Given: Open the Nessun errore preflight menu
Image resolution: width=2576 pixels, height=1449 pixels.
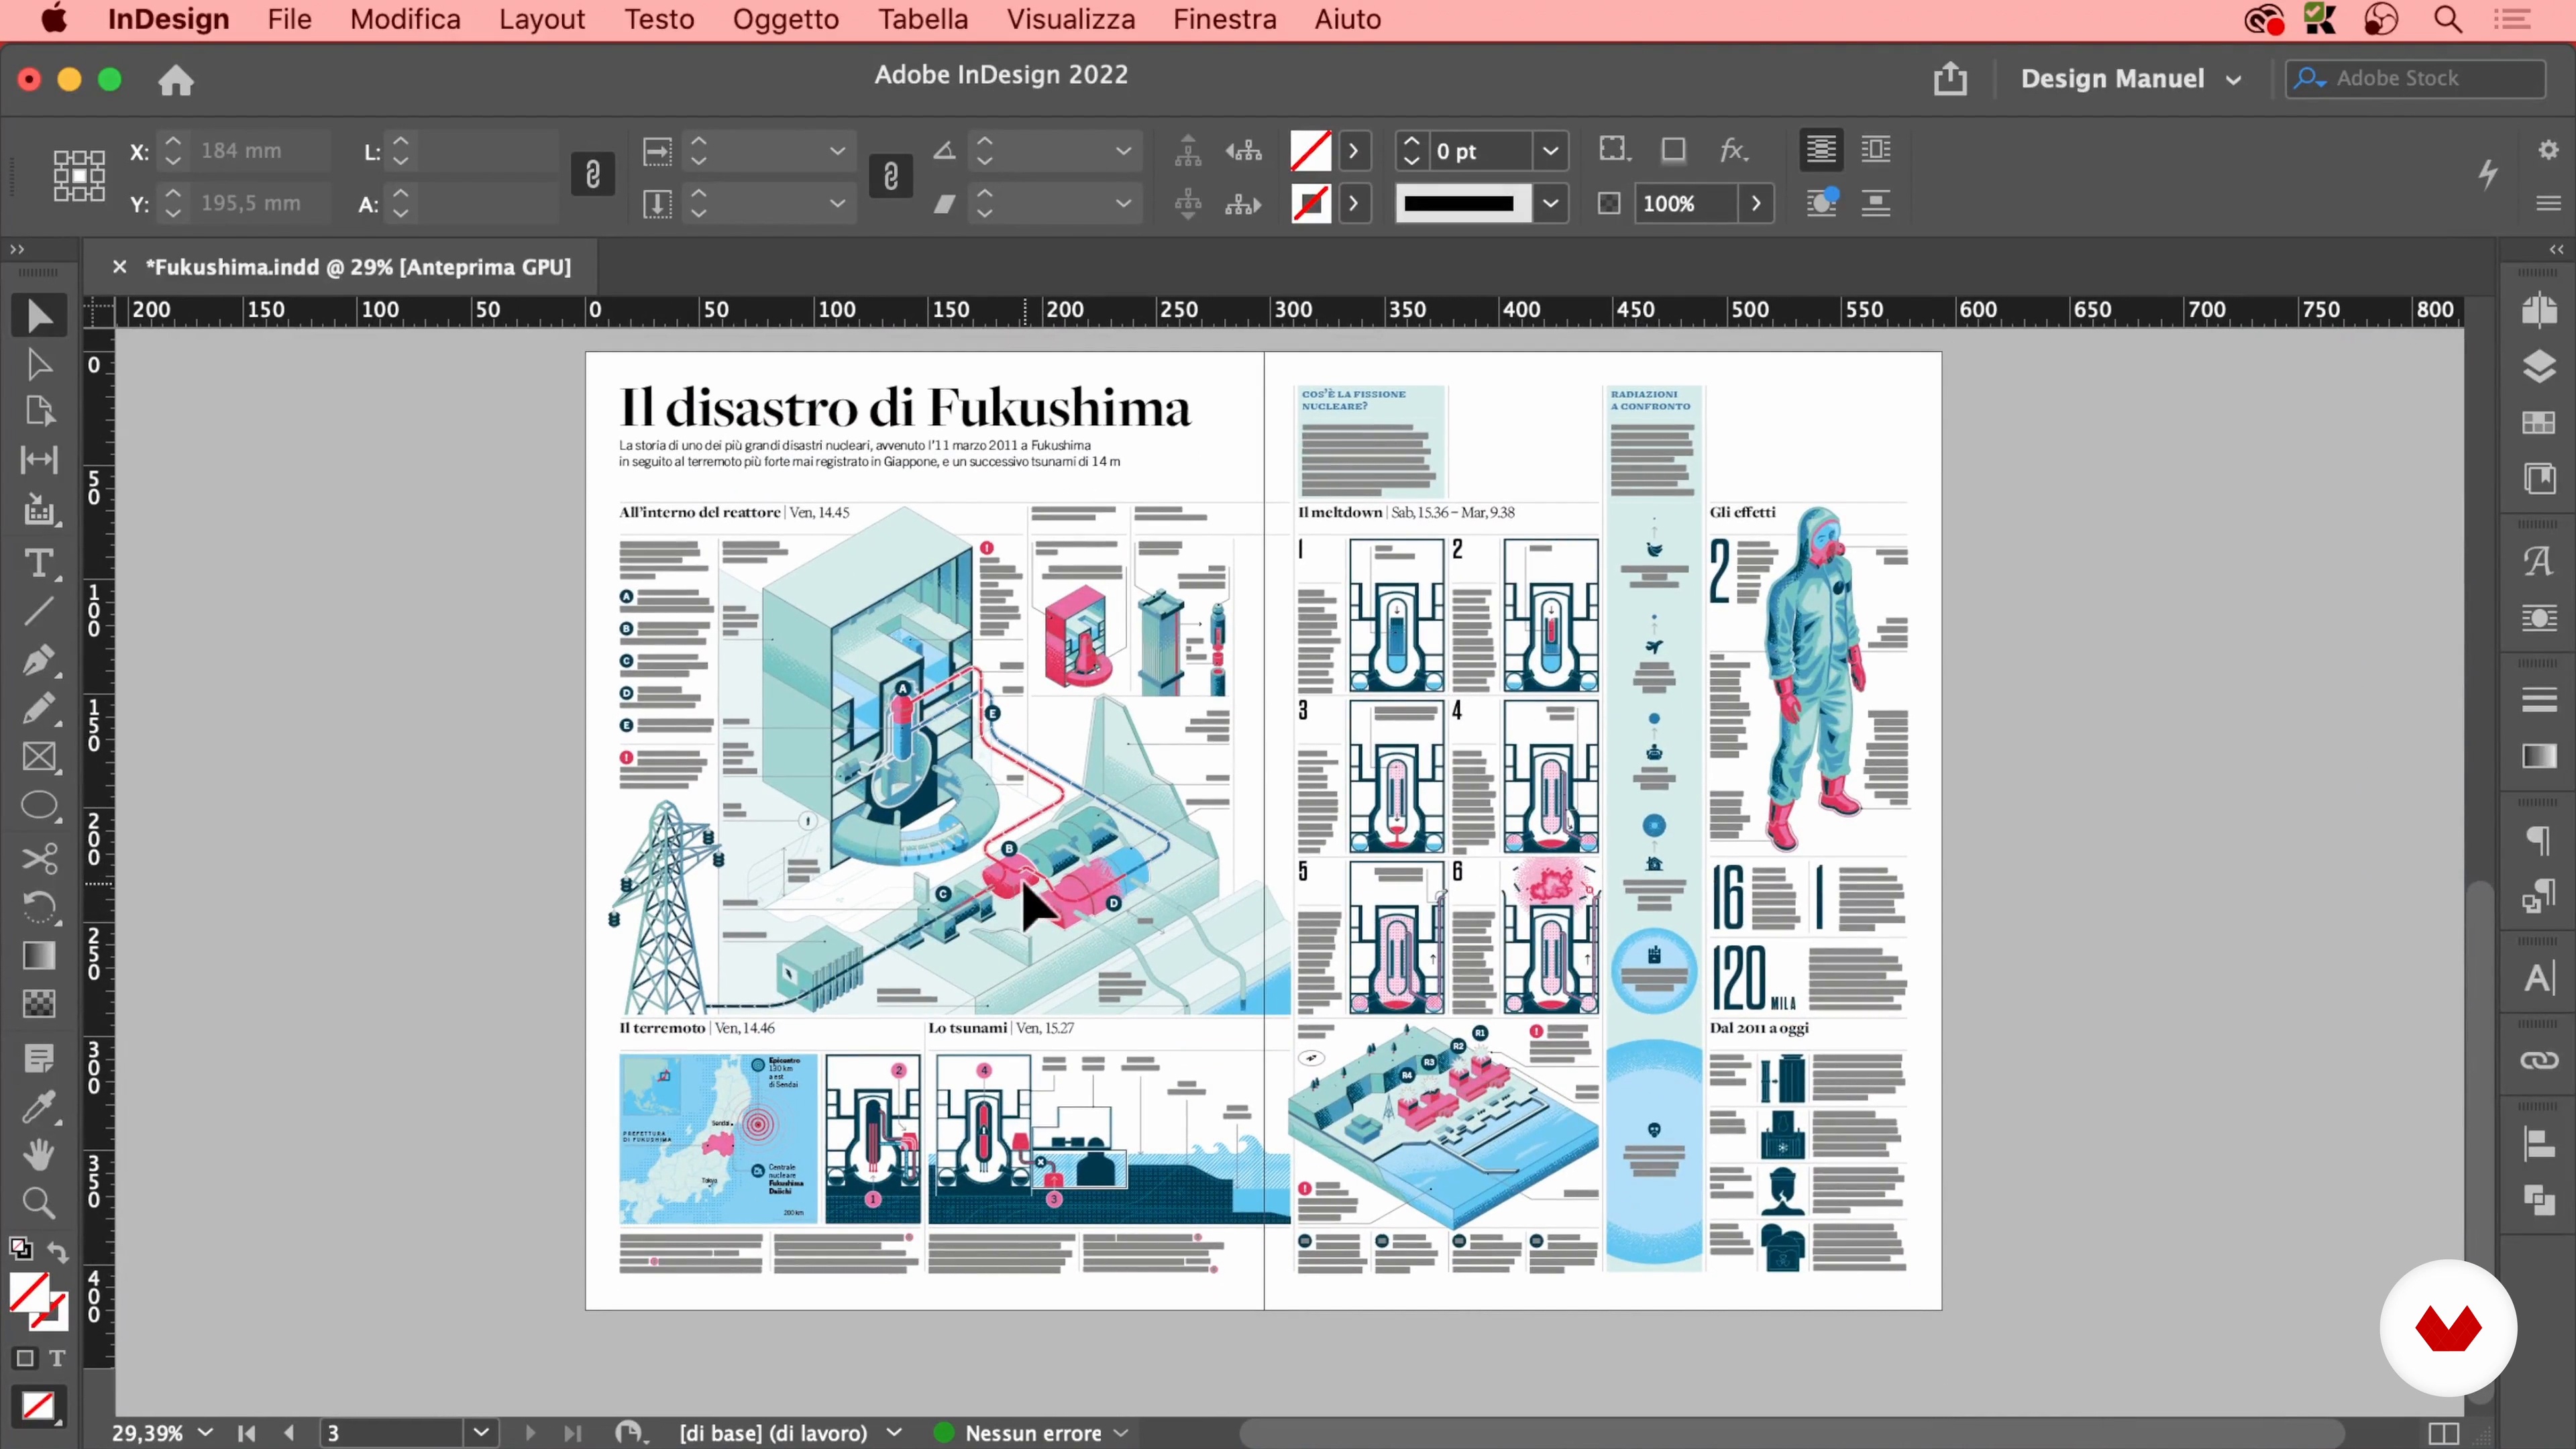Looking at the screenshot, I should (x=1122, y=1433).
